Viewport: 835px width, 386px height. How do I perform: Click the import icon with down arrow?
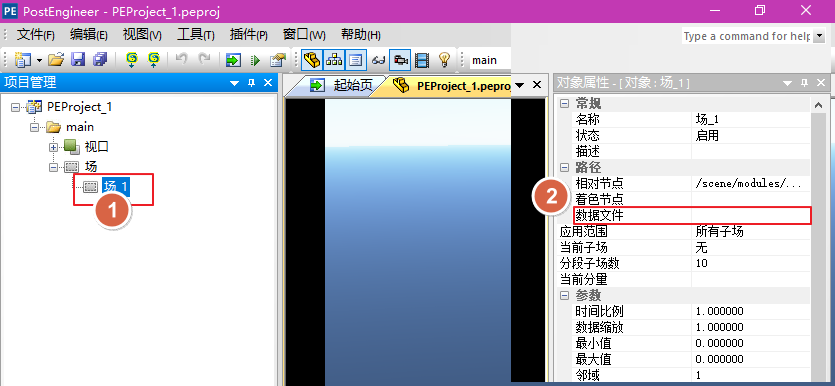[x=132, y=60]
